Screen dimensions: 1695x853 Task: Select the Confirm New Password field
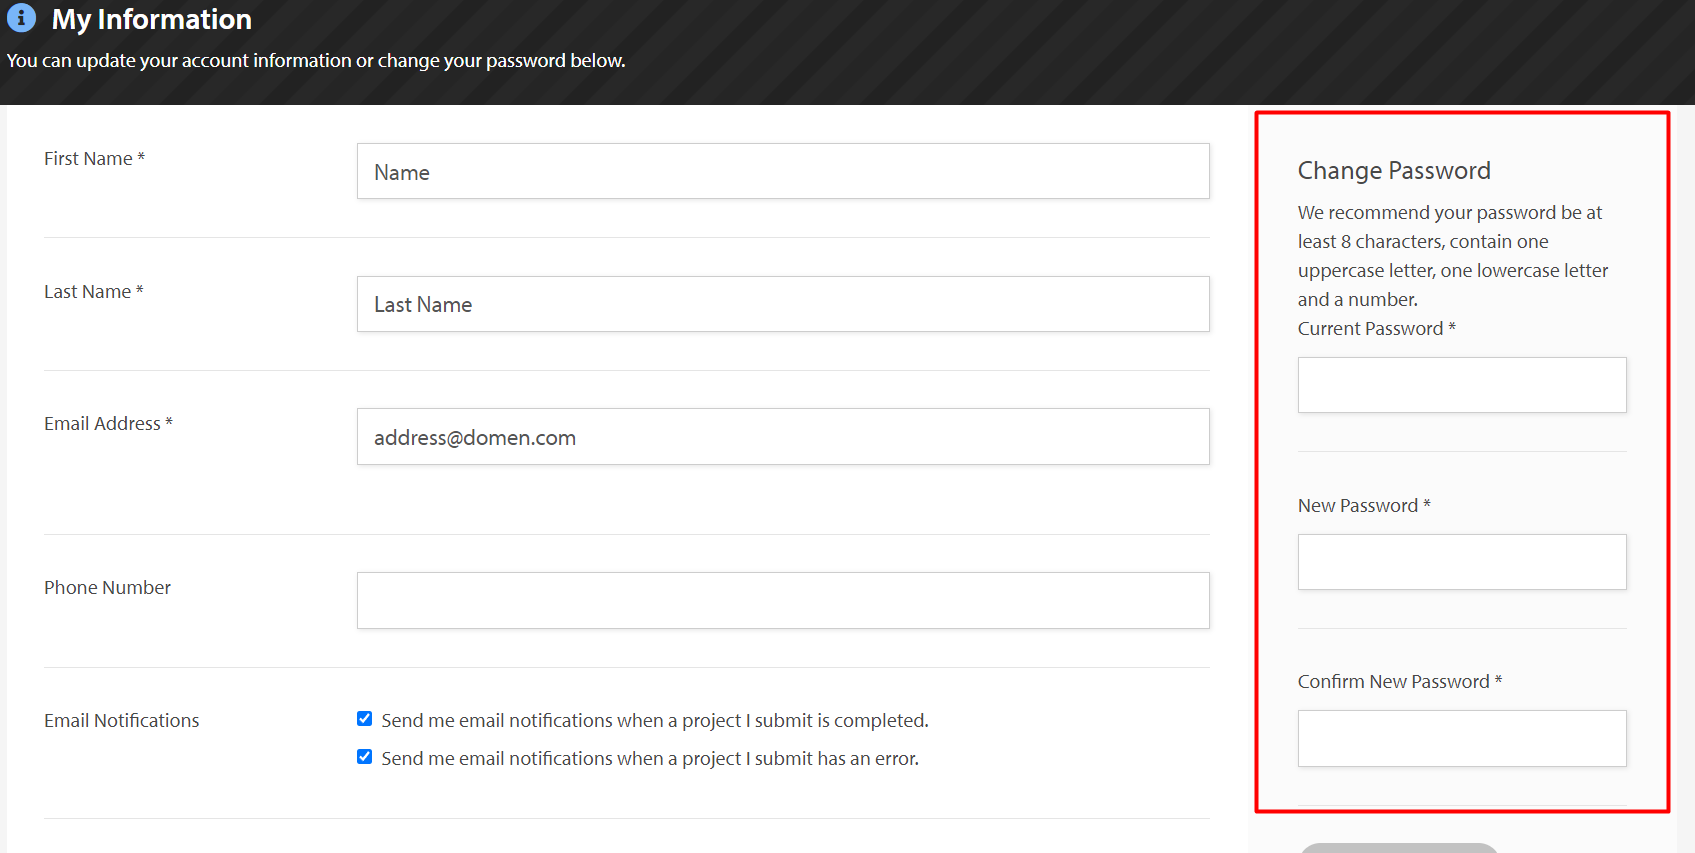(x=1462, y=738)
